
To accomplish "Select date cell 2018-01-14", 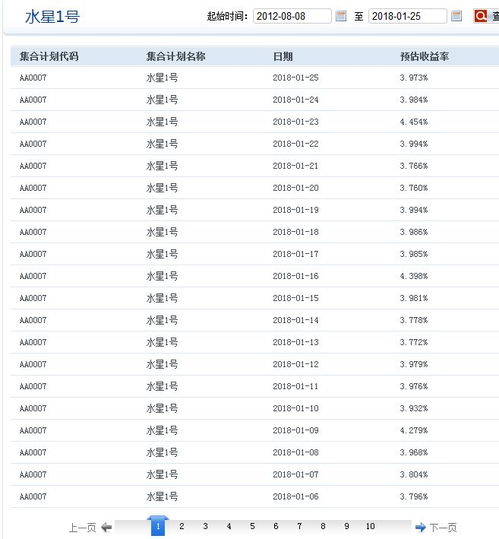I will [296, 320].
